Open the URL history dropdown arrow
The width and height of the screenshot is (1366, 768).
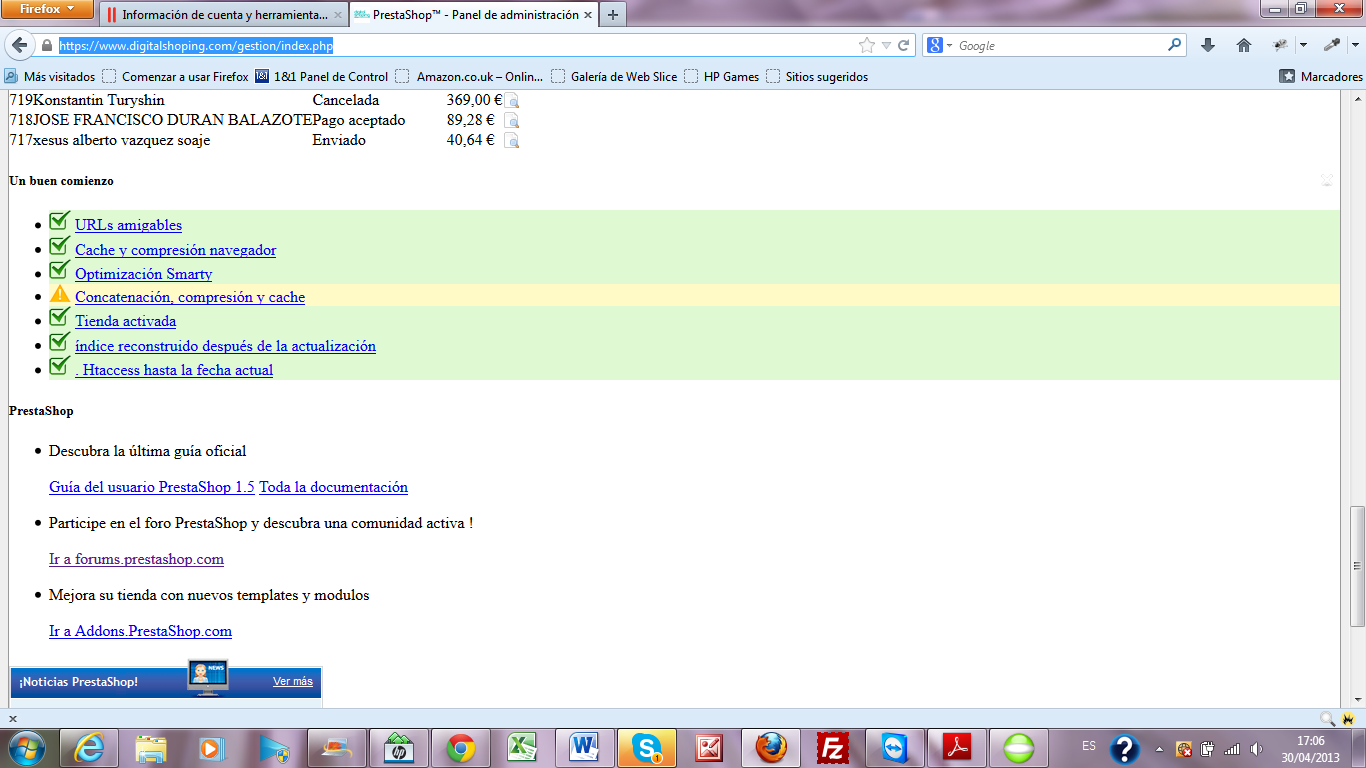click(x=886, y=45)
